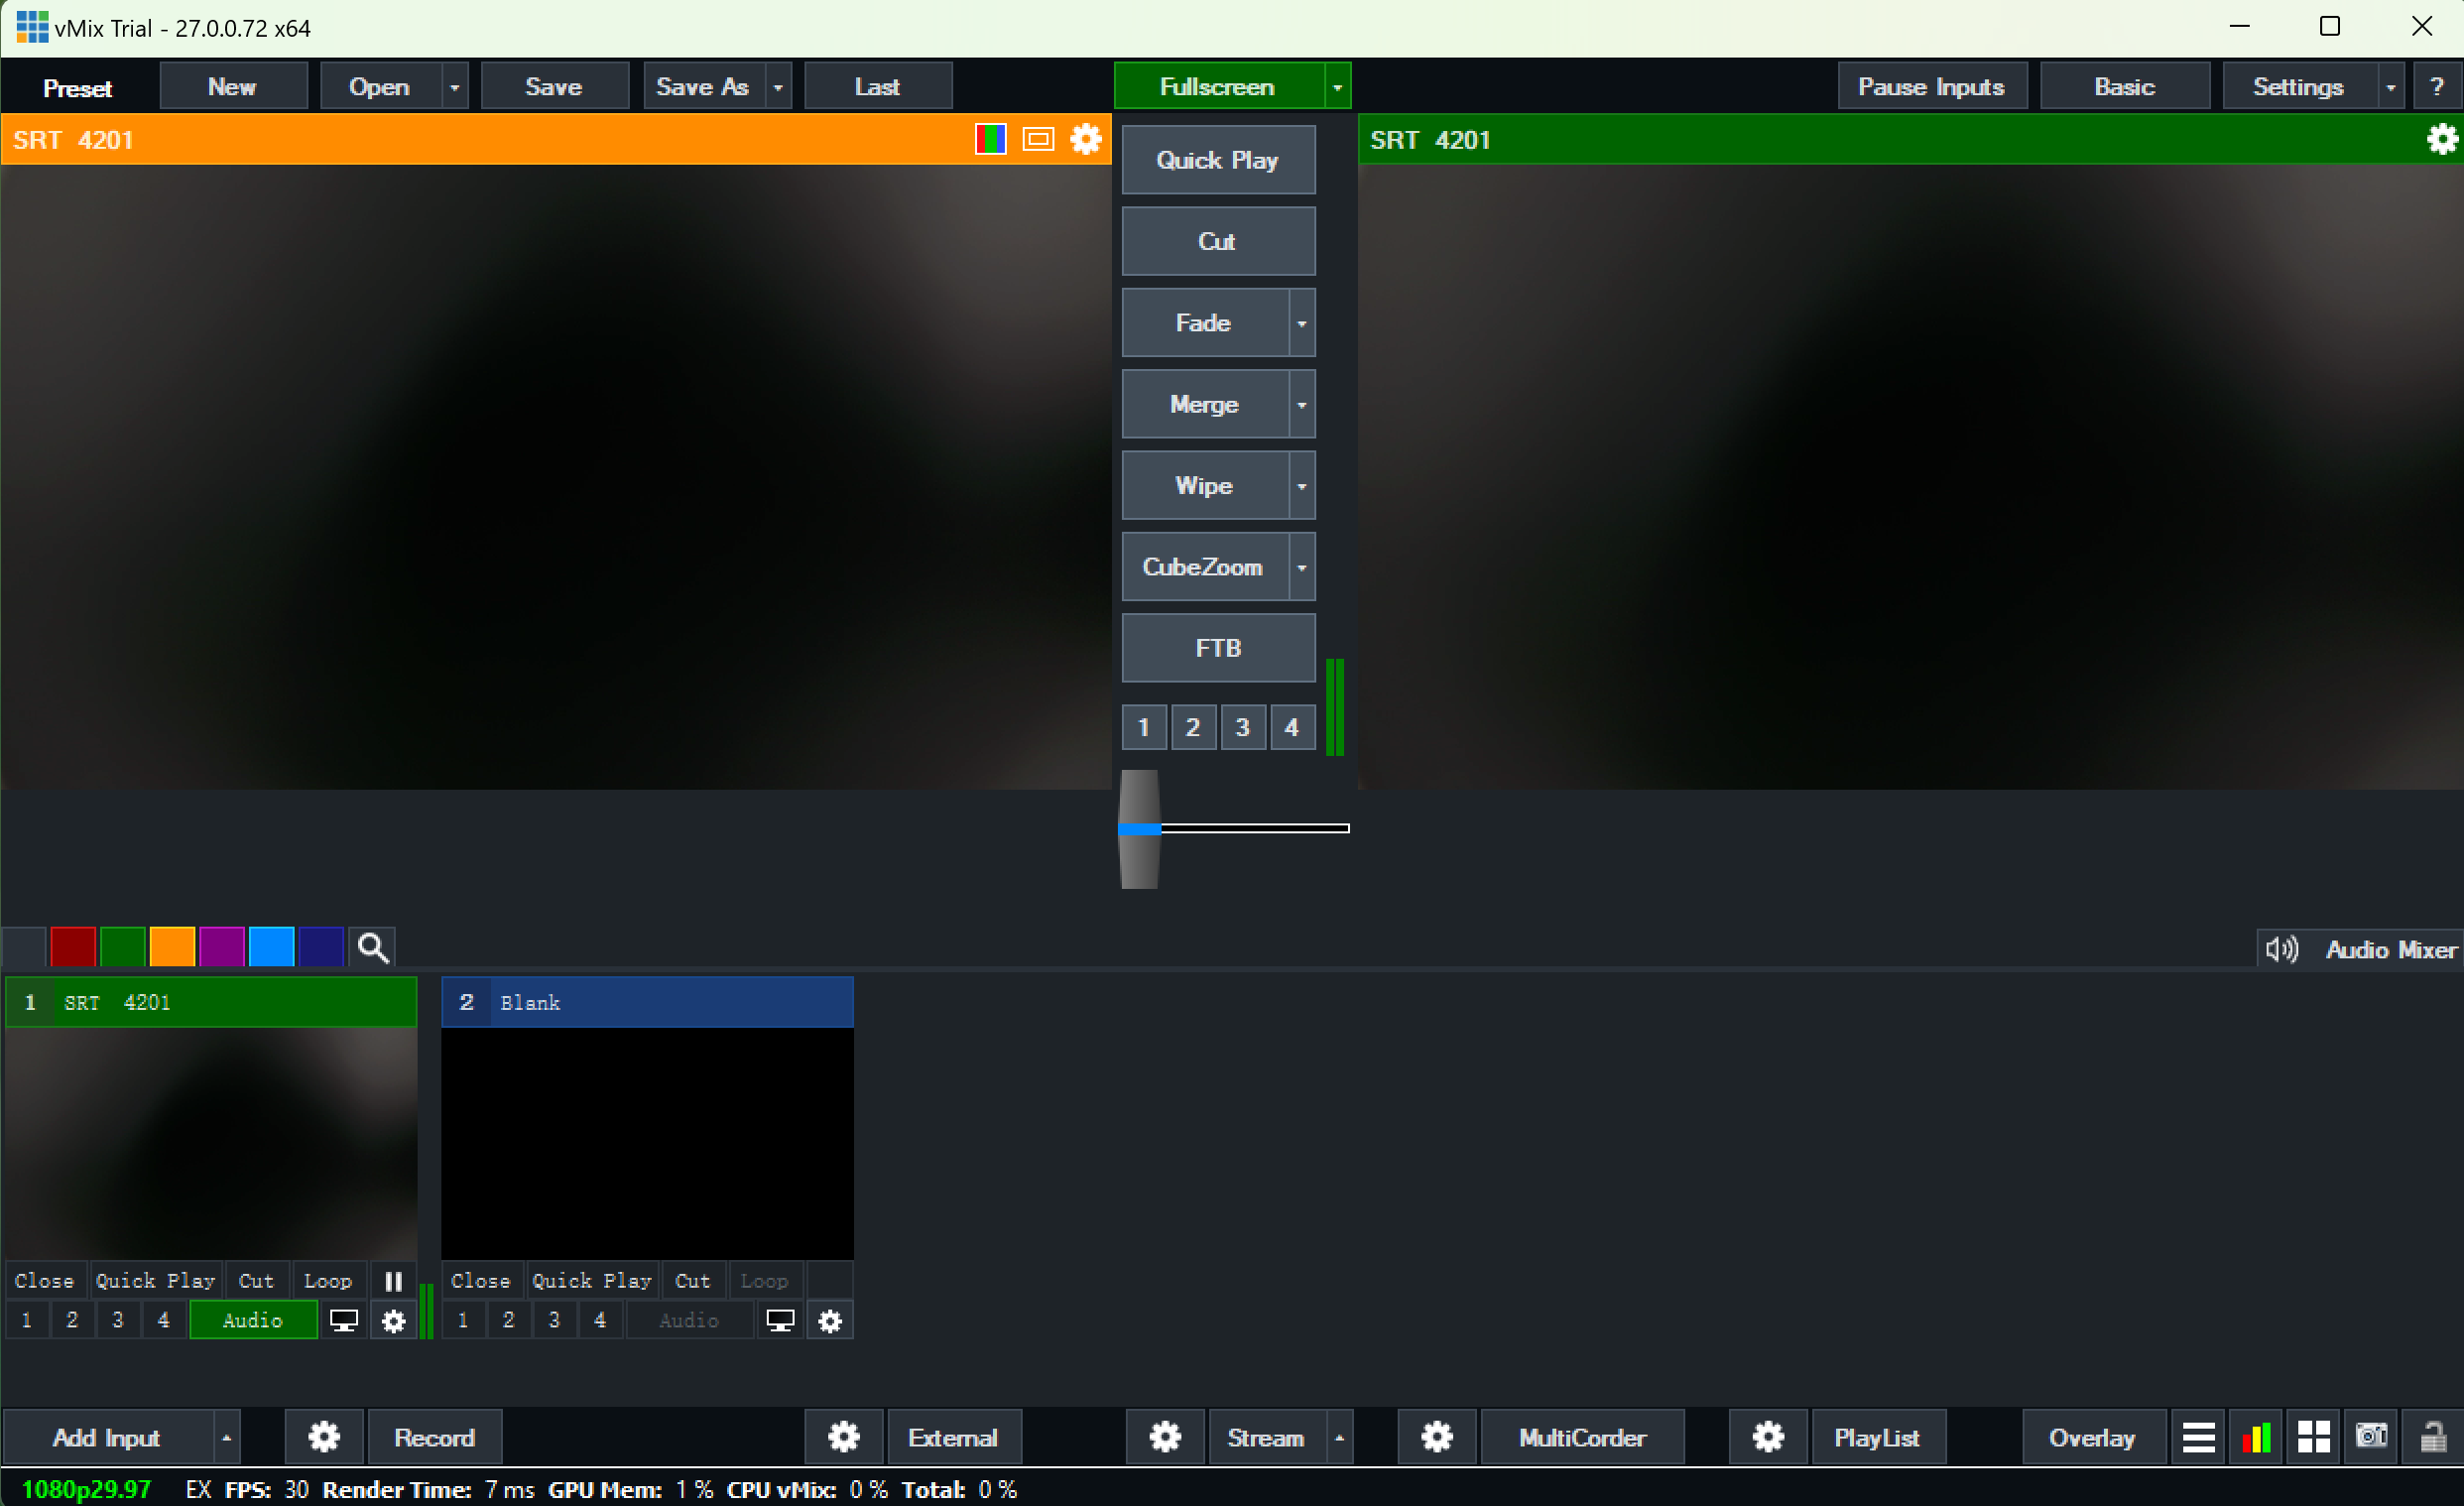The image size is (2464, 1506).
Task: Open streaming settings gear
Action: (1164, 1437)
